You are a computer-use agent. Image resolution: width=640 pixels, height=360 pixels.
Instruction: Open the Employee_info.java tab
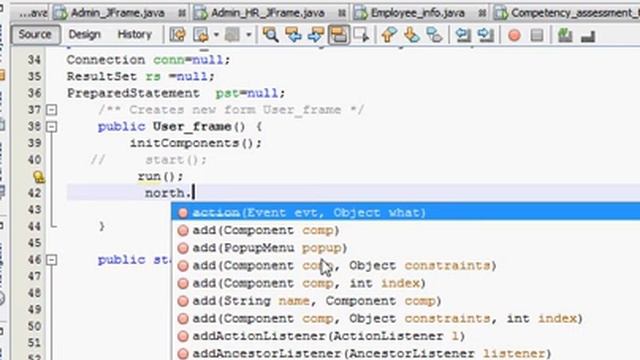click(x=418, y=13)
